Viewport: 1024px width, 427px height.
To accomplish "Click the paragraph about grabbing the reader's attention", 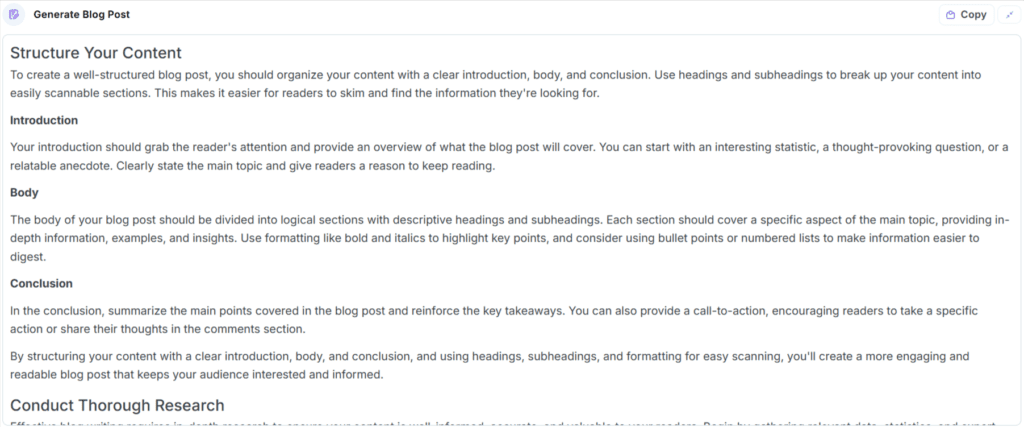I will [x=509, y=157].
